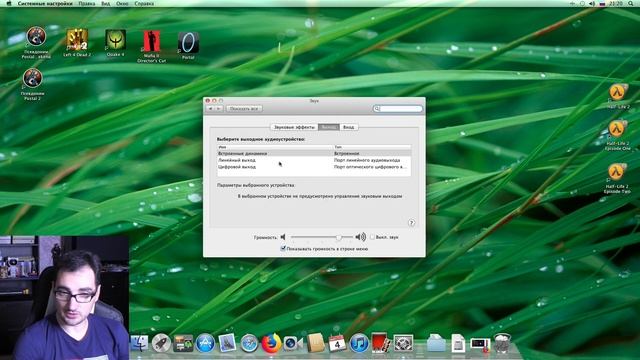Open Finder from the Dock
This screenshot has width=640, height=360.
tap(139, 343)
